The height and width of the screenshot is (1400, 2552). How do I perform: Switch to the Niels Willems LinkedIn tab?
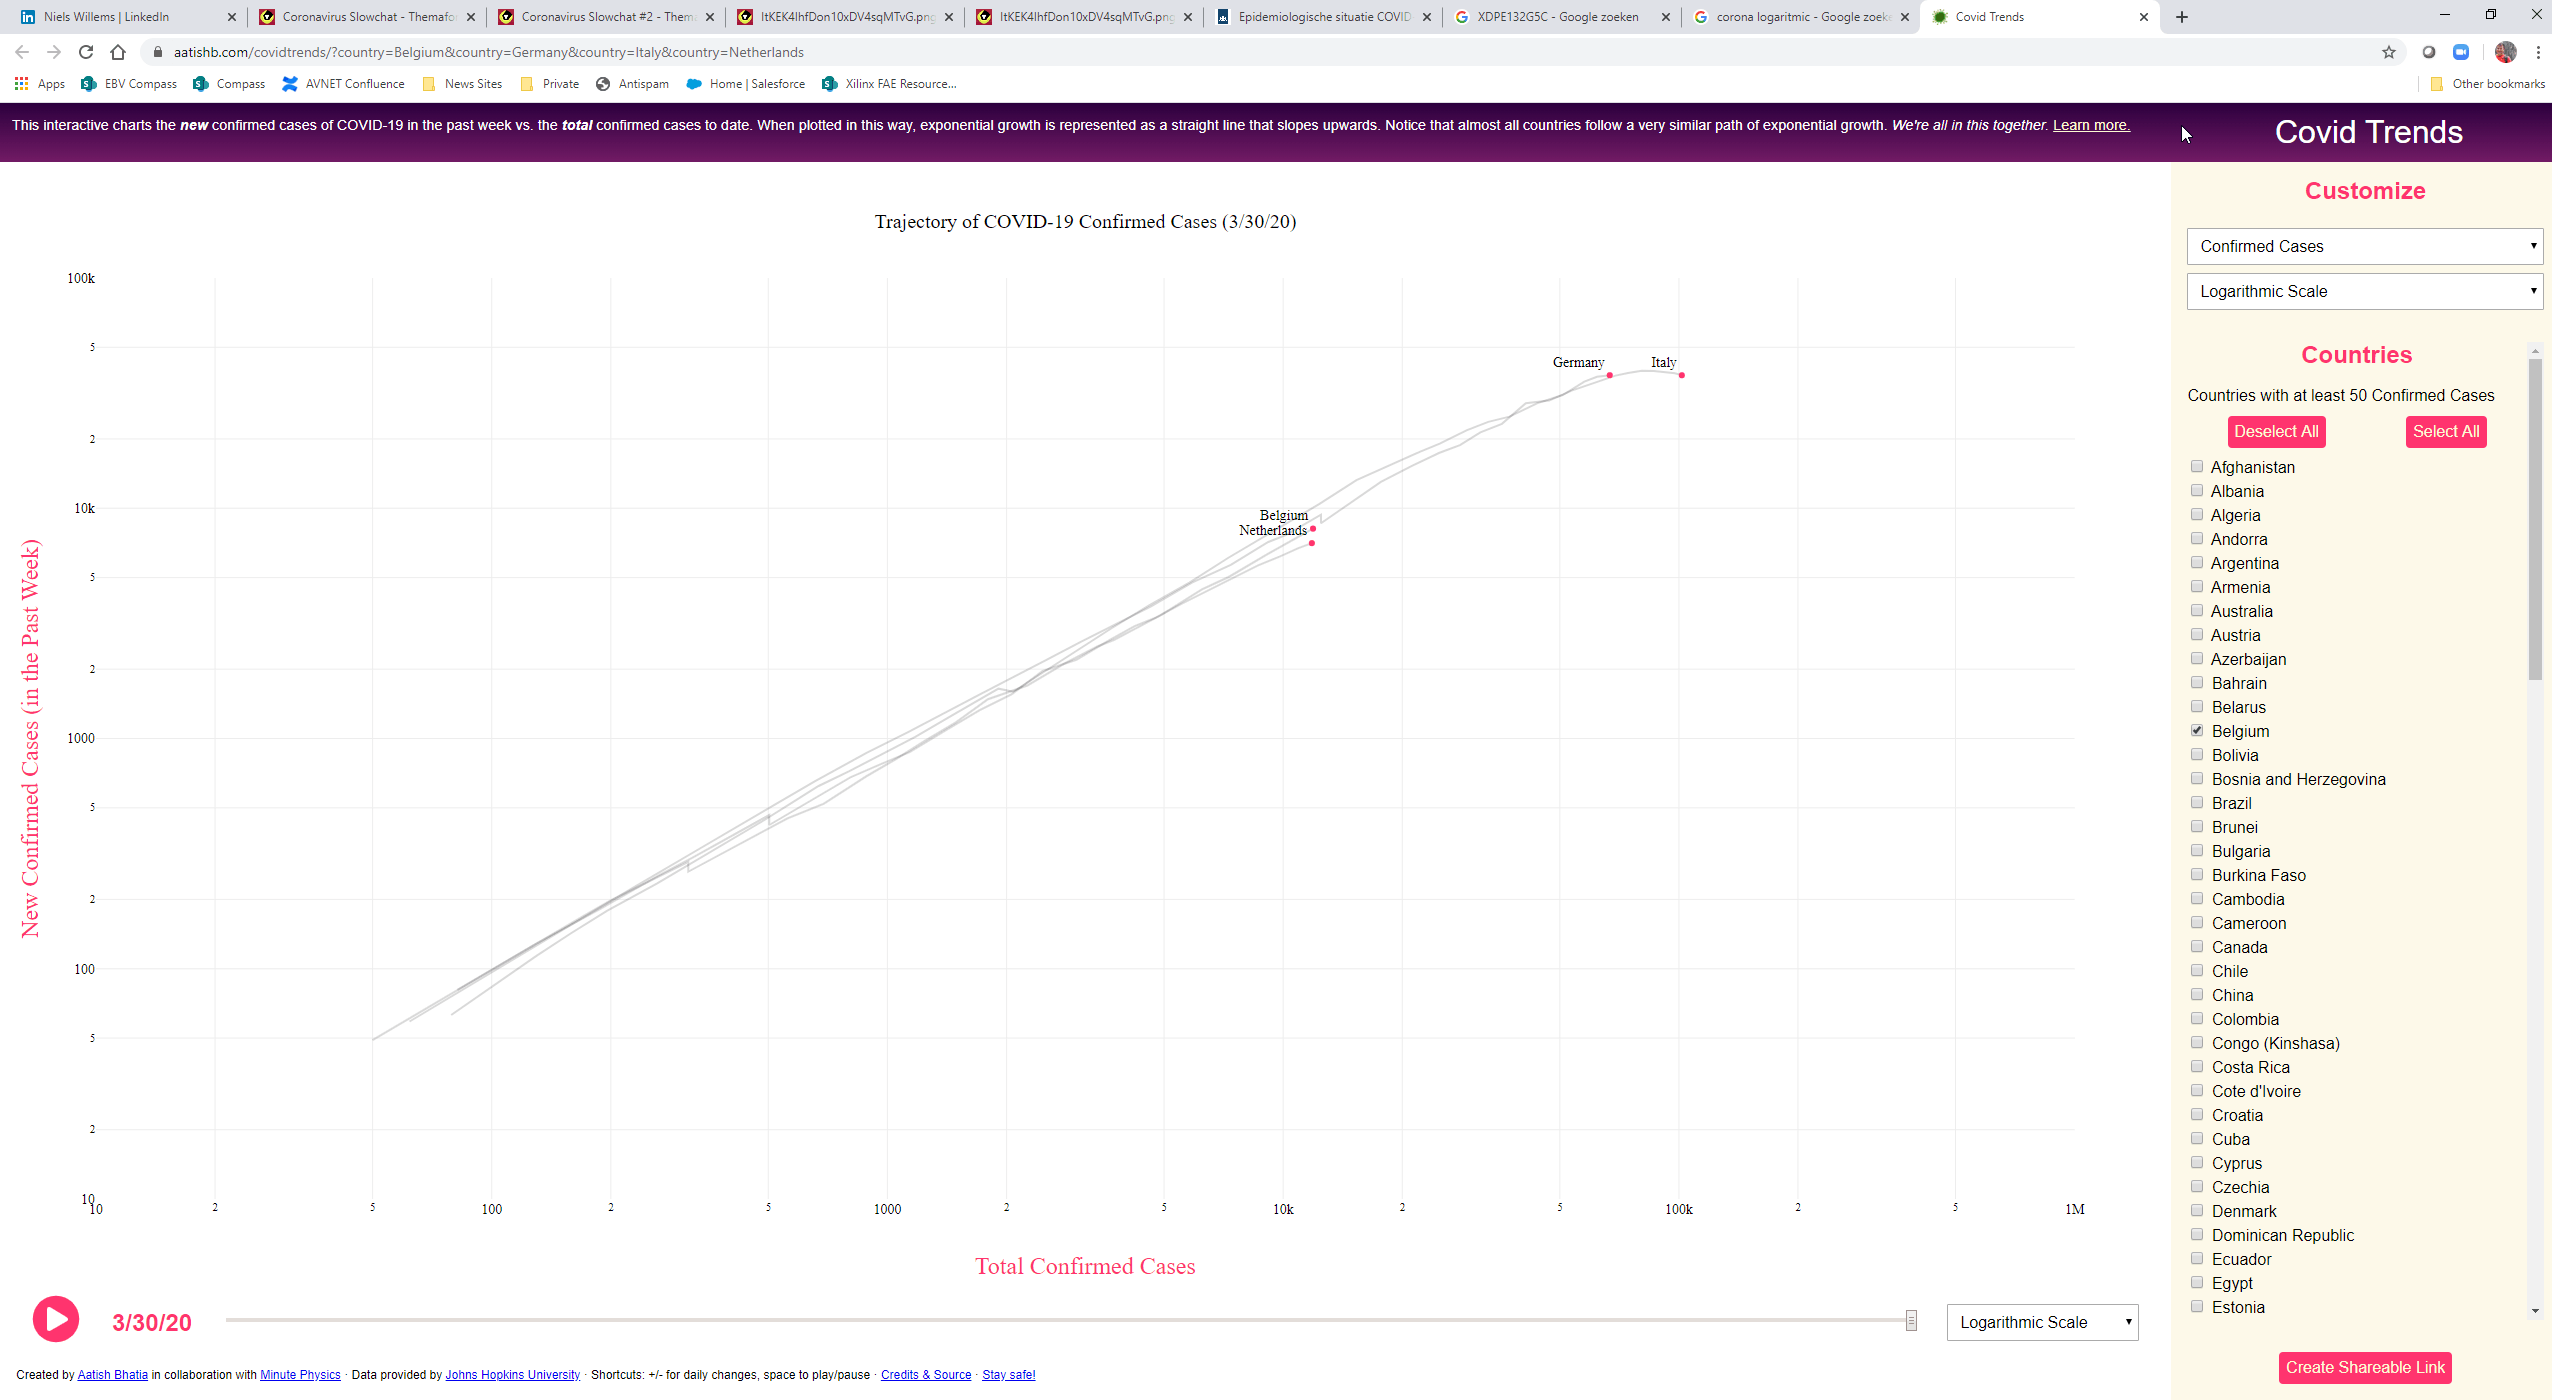pos(108,17)
